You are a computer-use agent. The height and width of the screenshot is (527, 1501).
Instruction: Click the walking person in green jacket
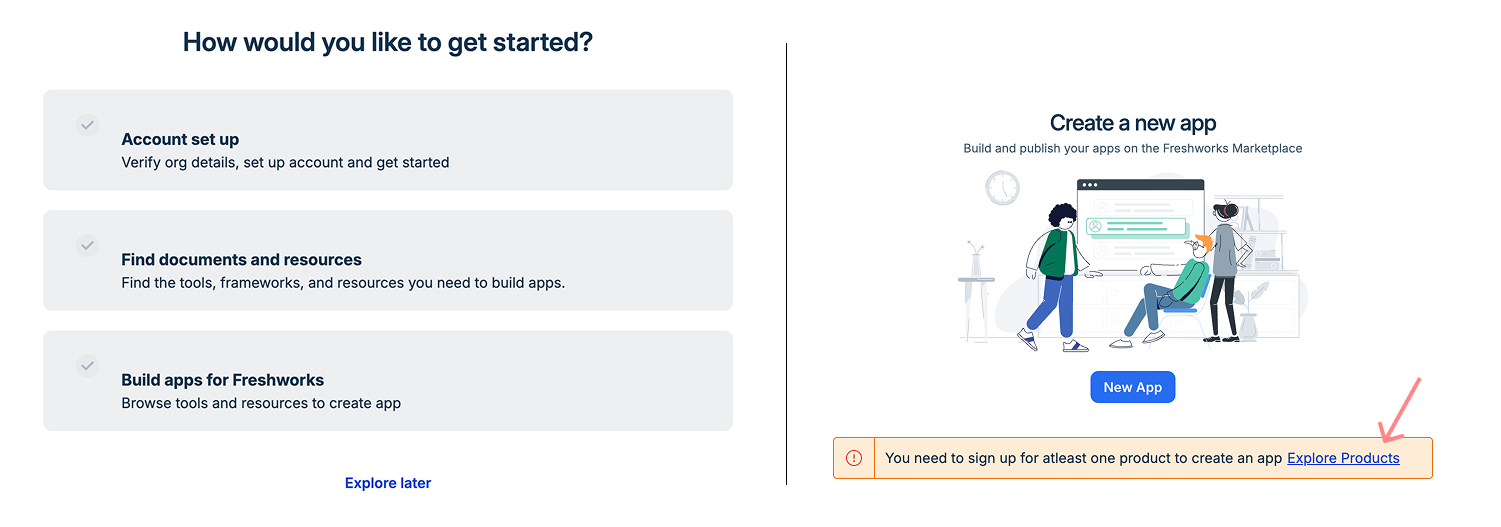pyautogui.click(x=1052, y=275)
